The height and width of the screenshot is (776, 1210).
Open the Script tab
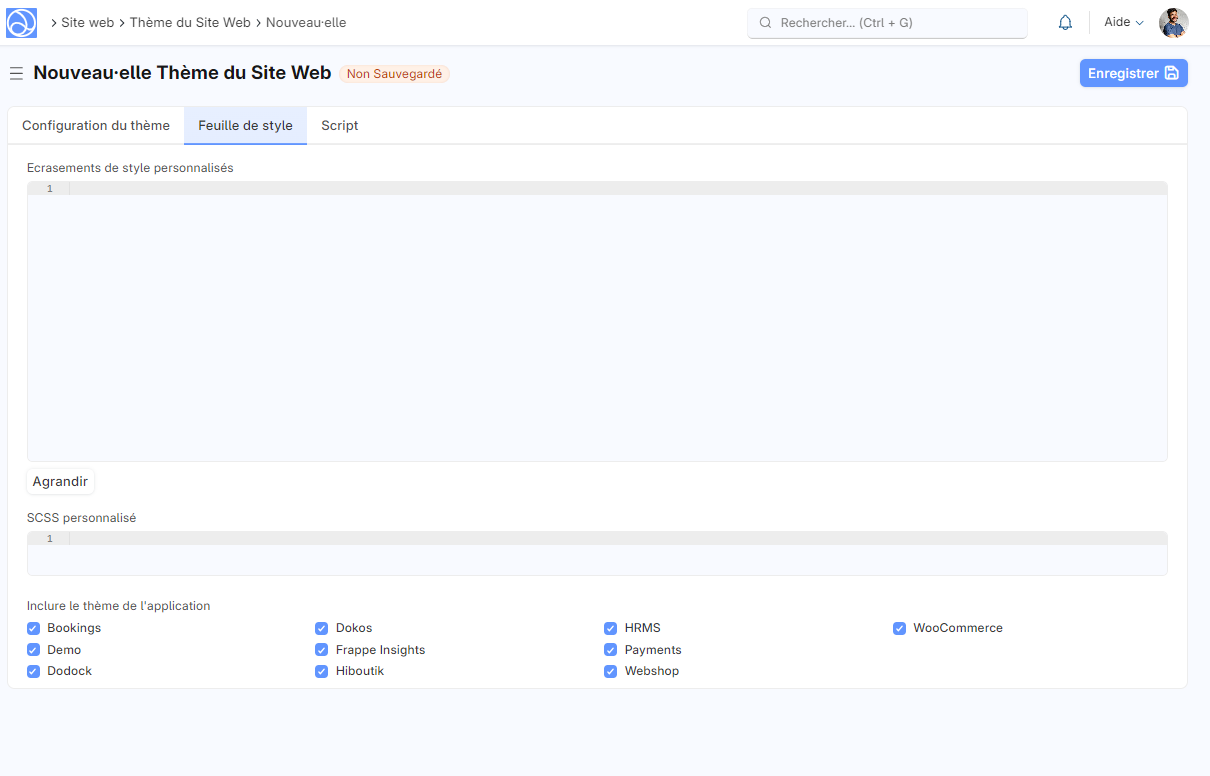click(x=339, y=126)
